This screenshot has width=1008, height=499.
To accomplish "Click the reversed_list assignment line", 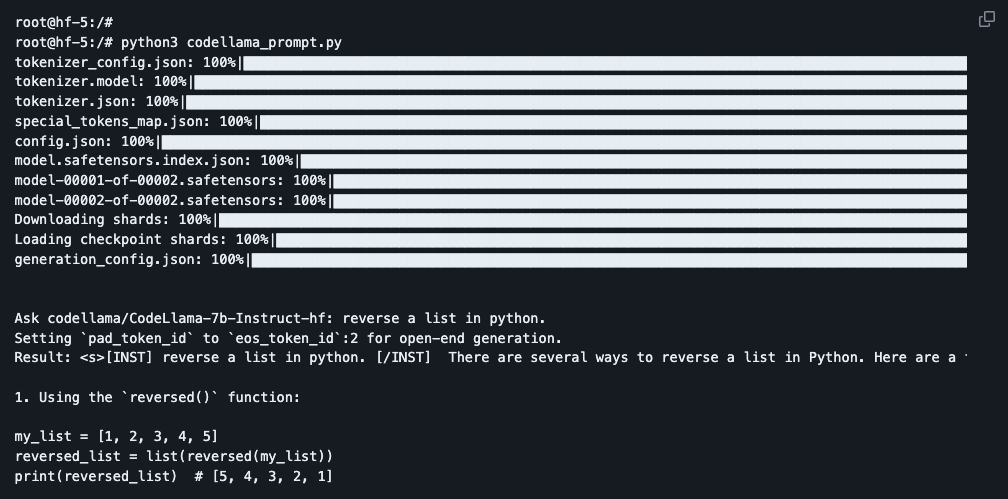I will (174, 457).
